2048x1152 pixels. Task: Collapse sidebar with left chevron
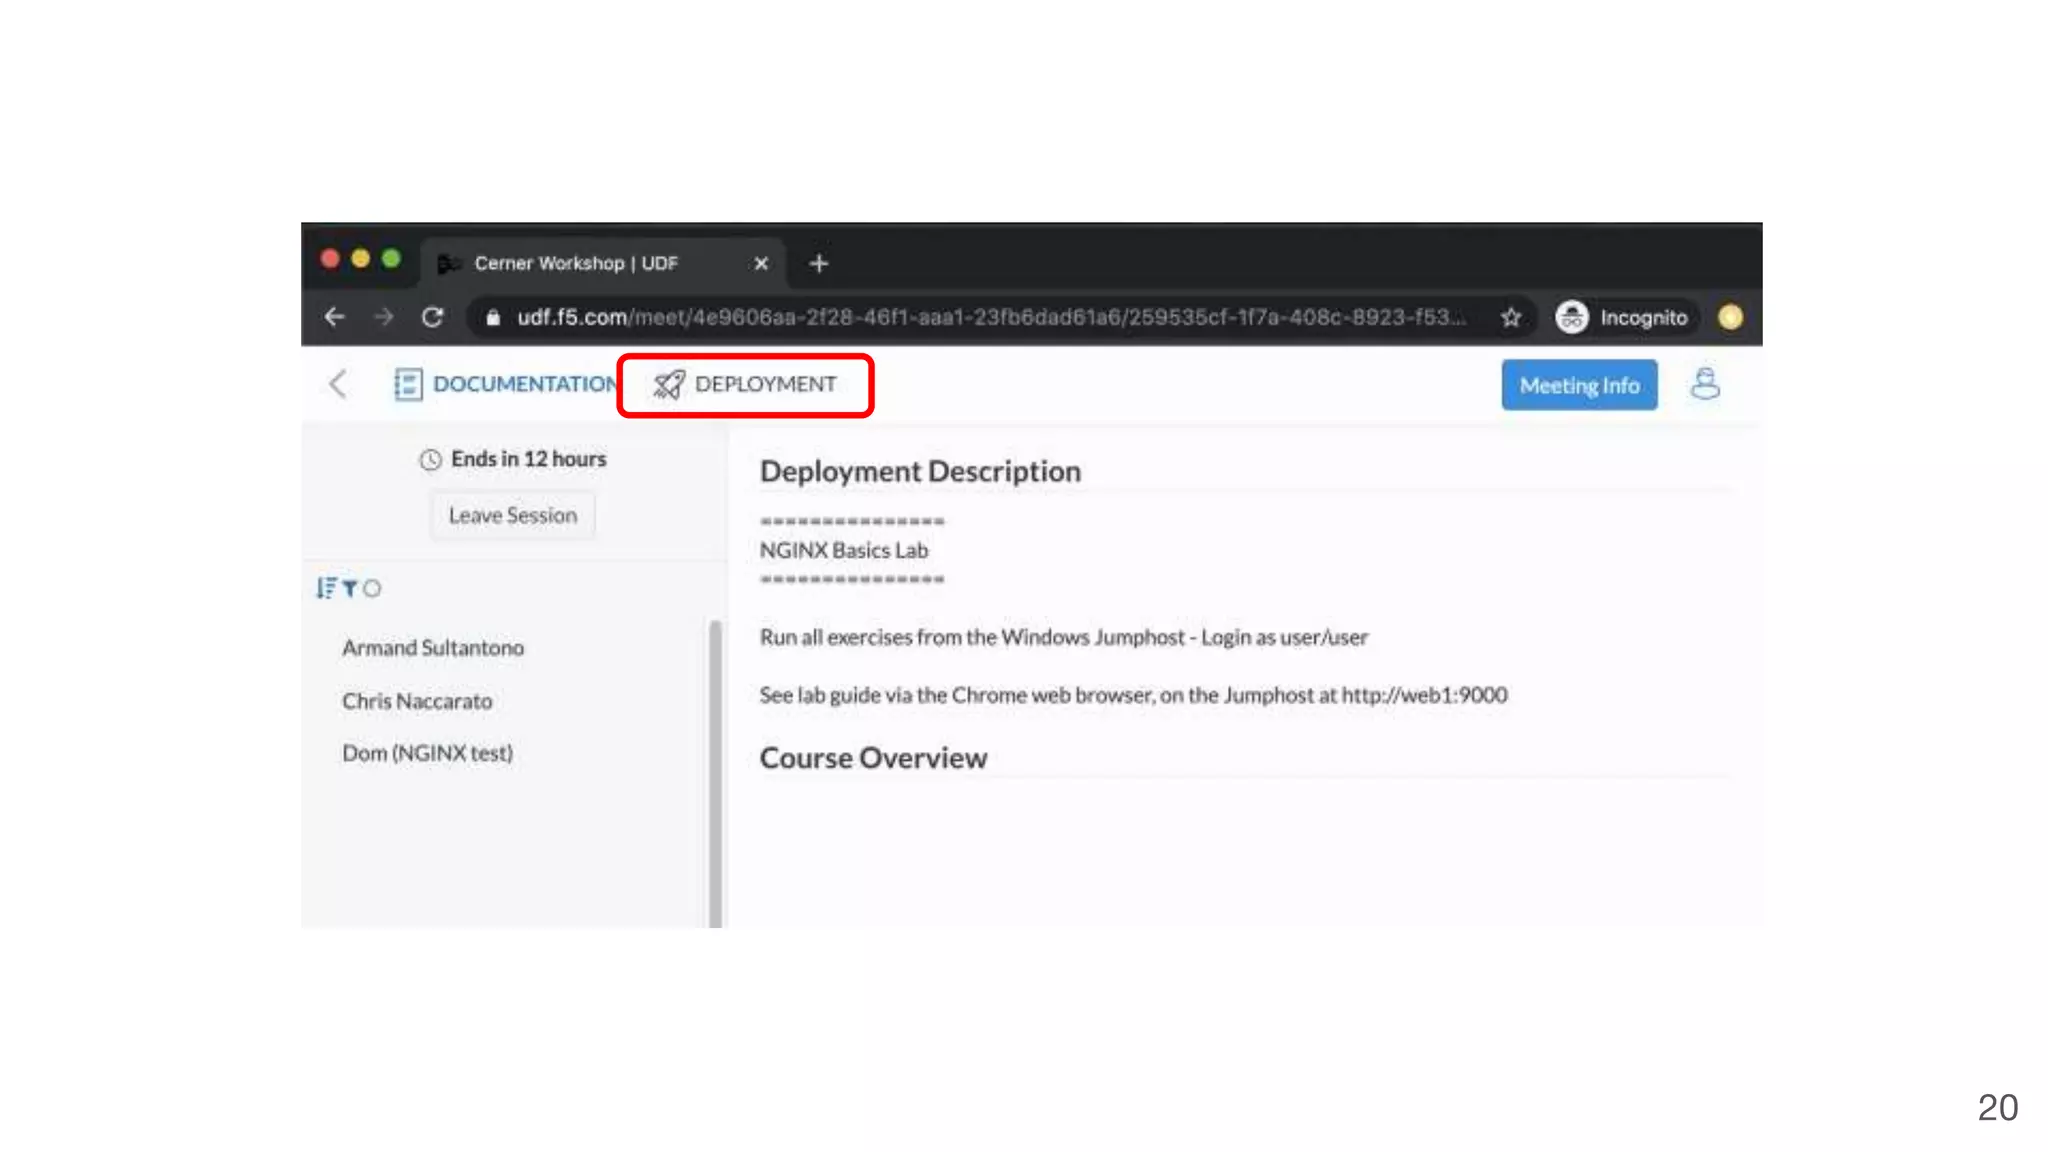338,385
